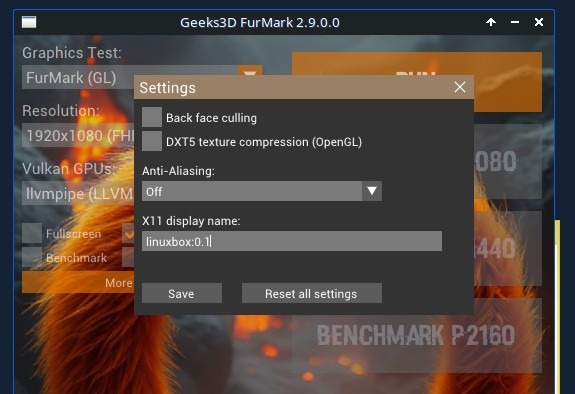The width and height of the screenshot is (575, 394).
Task: Close the FurMark window
Action: 539,22
